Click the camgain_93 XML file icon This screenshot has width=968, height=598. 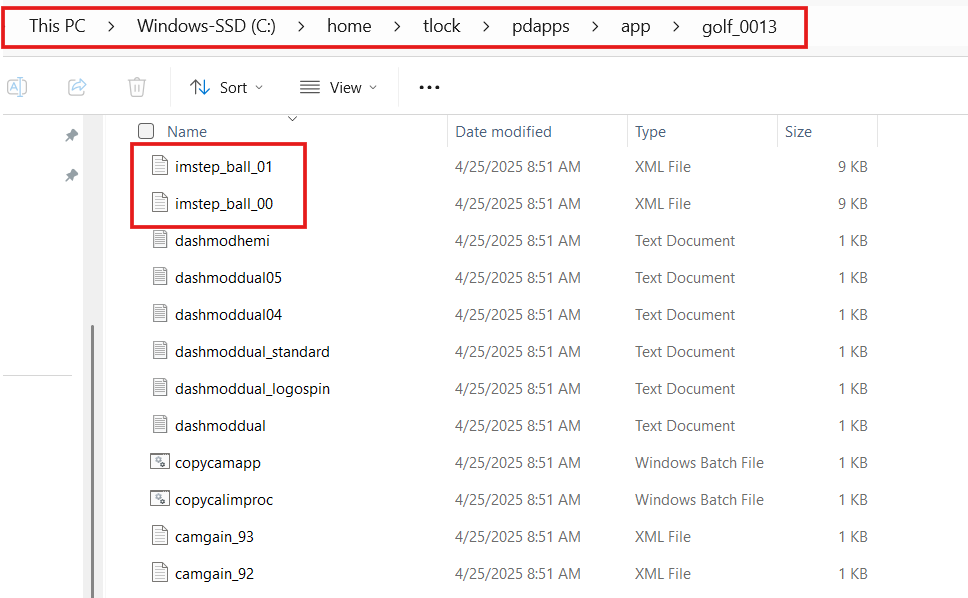click(x=160, y=536)
